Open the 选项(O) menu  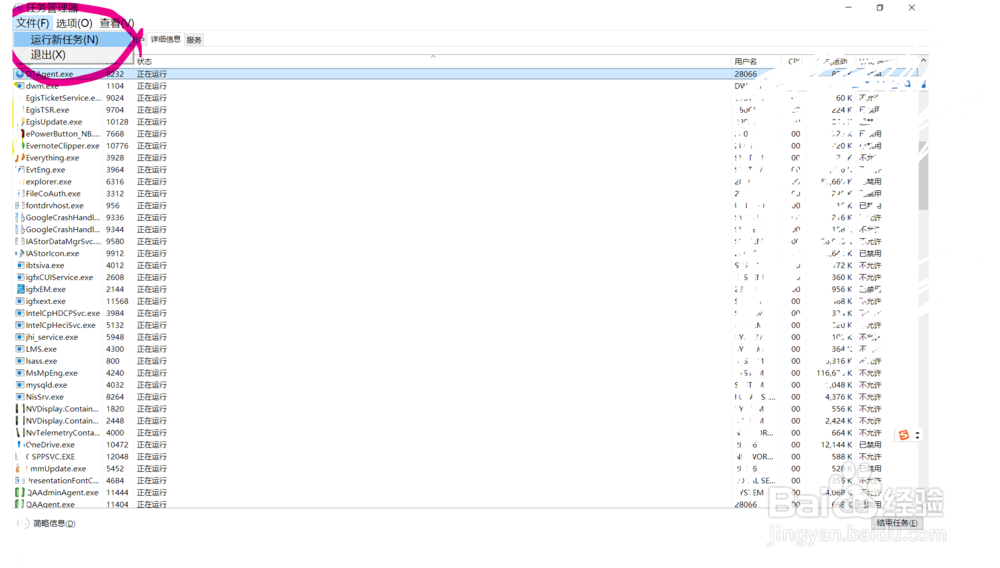pos(74,24)
